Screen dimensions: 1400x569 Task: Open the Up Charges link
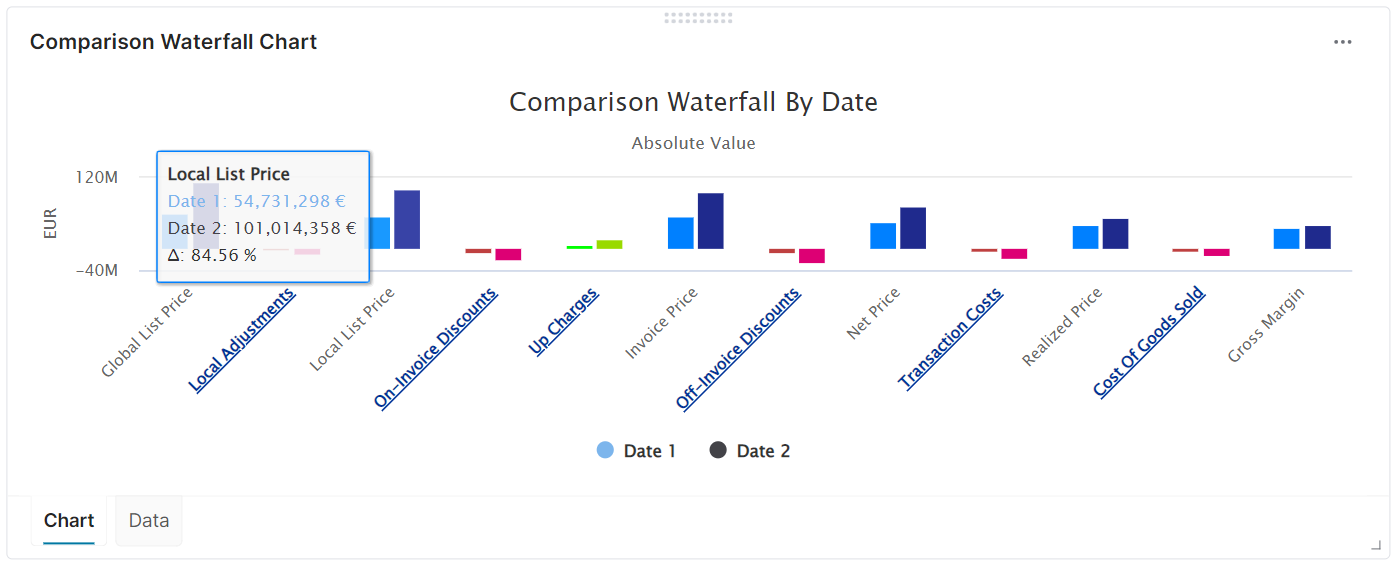coord(563,322)
